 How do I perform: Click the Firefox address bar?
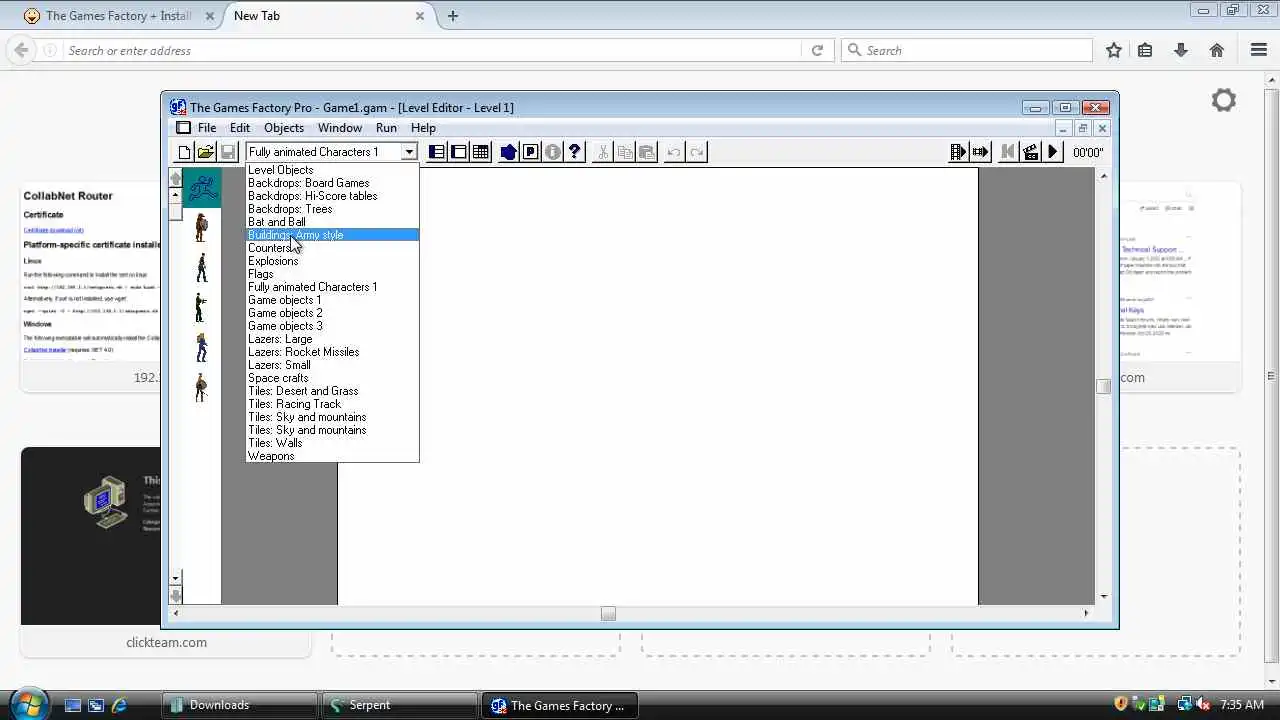(432, 50)
